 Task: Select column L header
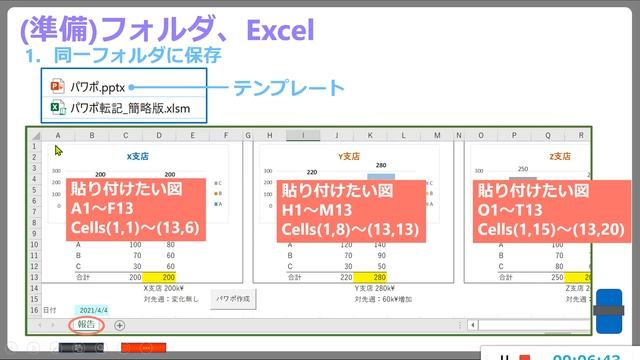(403, 136)
